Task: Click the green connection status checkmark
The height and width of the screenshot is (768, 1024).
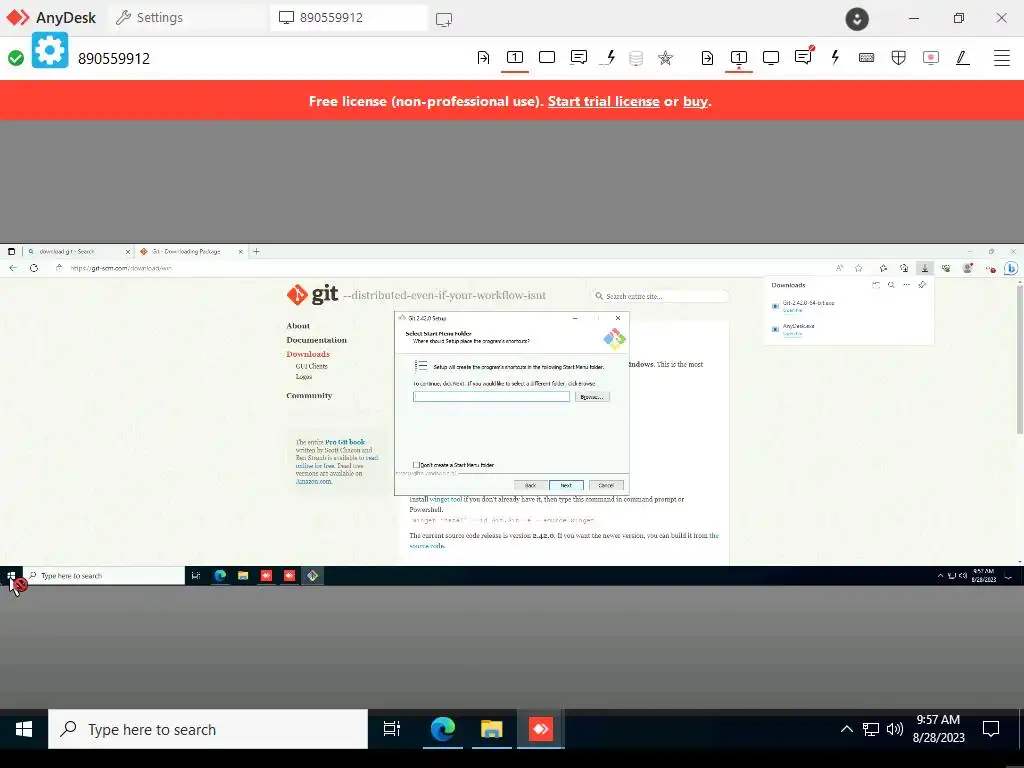Action: 16,58
